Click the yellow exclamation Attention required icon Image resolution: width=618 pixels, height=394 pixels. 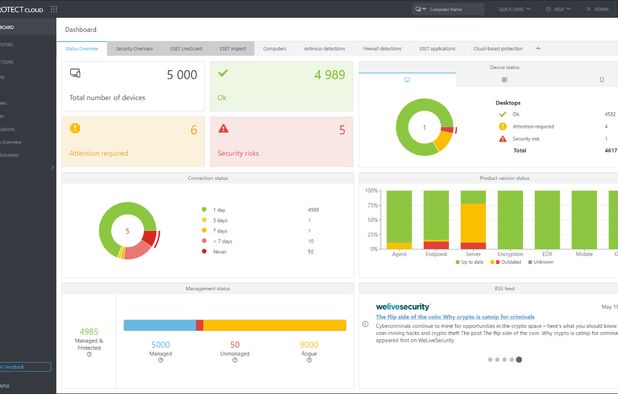[x=75, y=128]
